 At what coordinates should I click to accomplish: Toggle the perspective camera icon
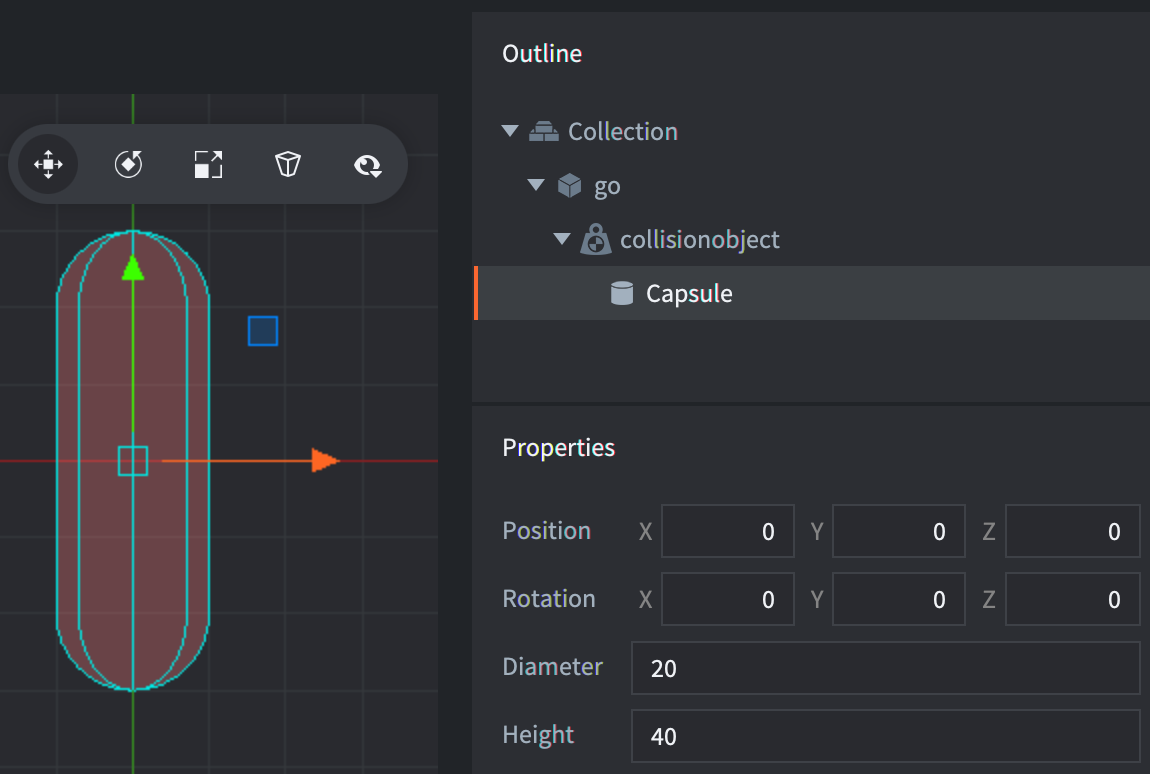[x=288, y=164]
